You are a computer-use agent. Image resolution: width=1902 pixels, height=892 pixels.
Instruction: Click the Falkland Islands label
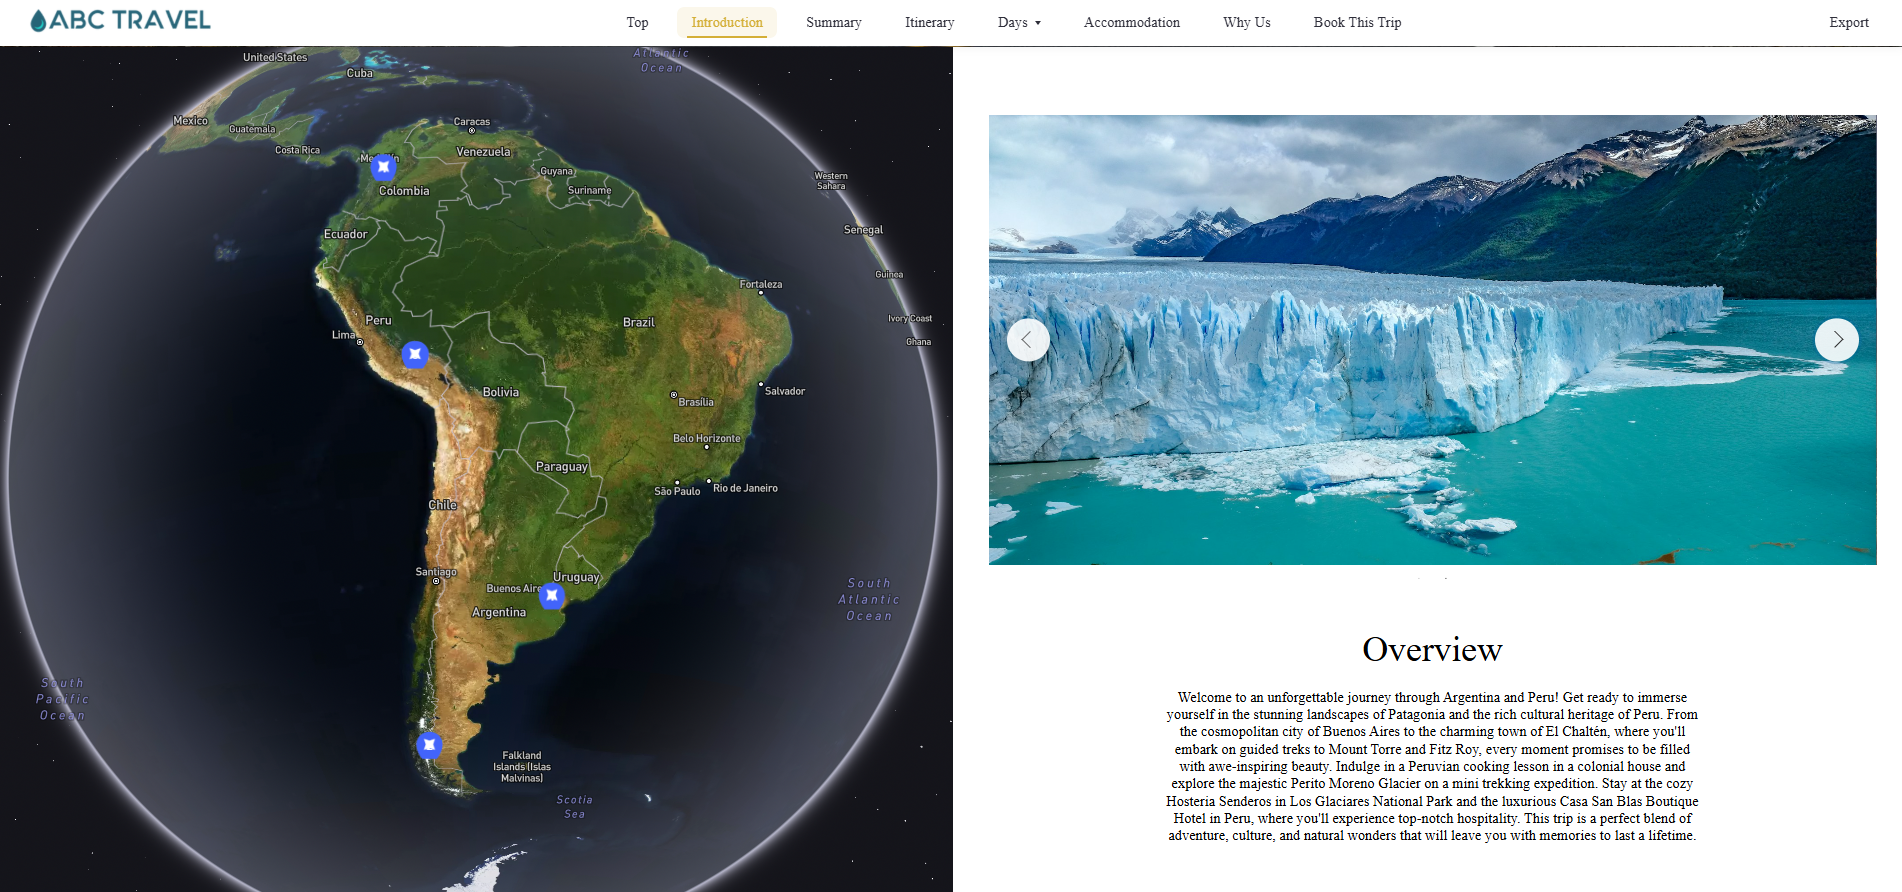[522, 766]
